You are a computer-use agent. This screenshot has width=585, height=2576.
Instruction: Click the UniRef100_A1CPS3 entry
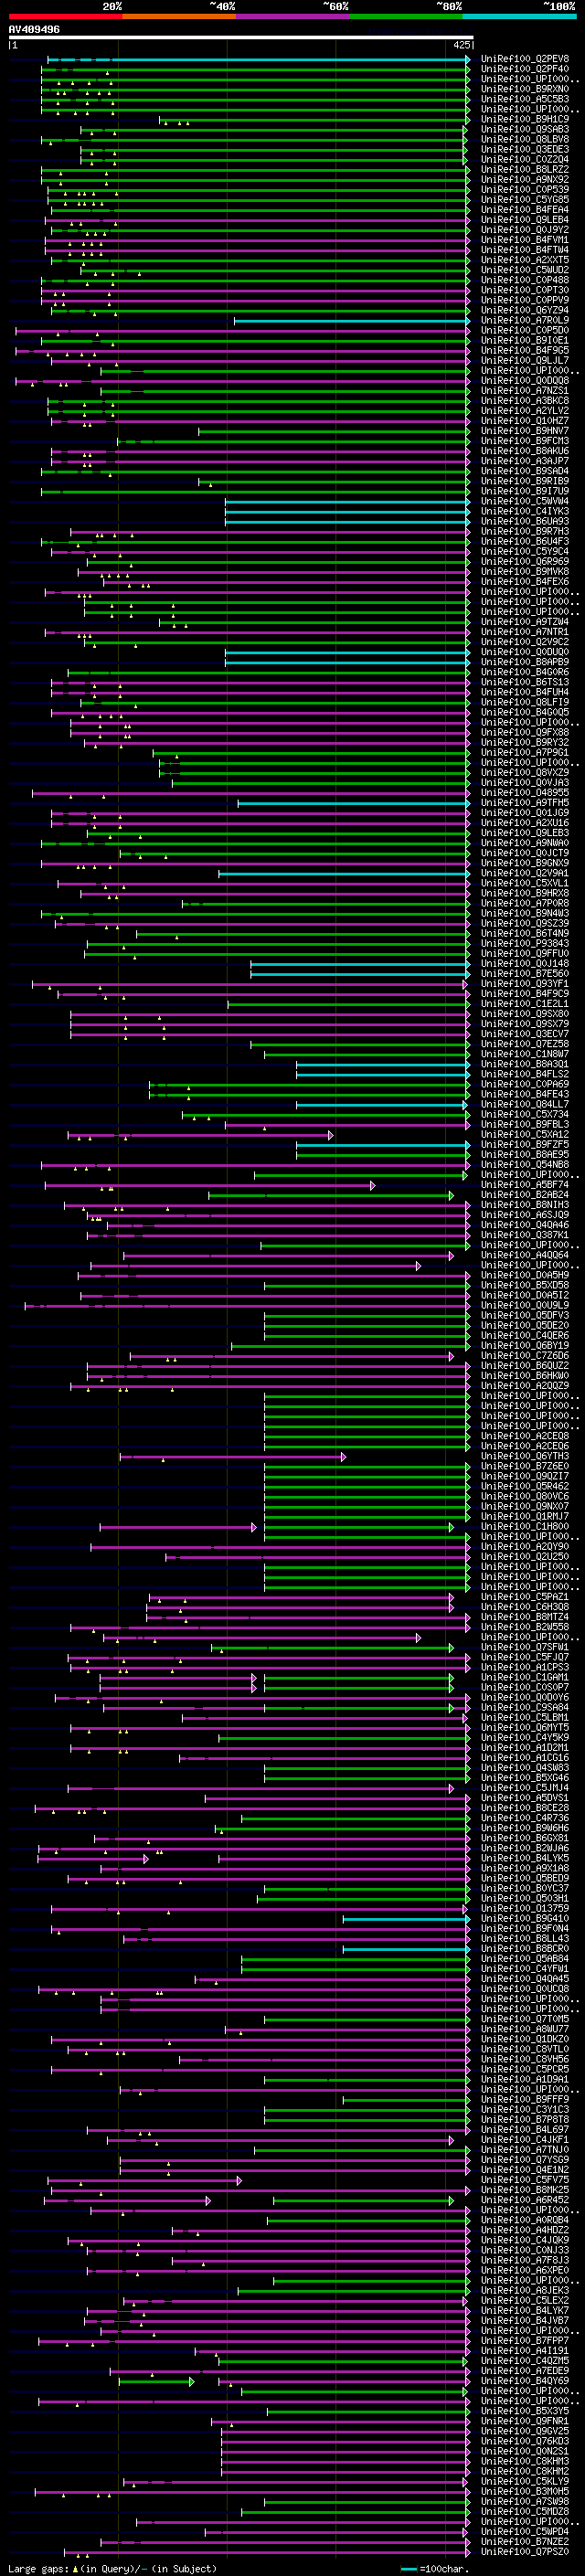(x=524, y=1667)
